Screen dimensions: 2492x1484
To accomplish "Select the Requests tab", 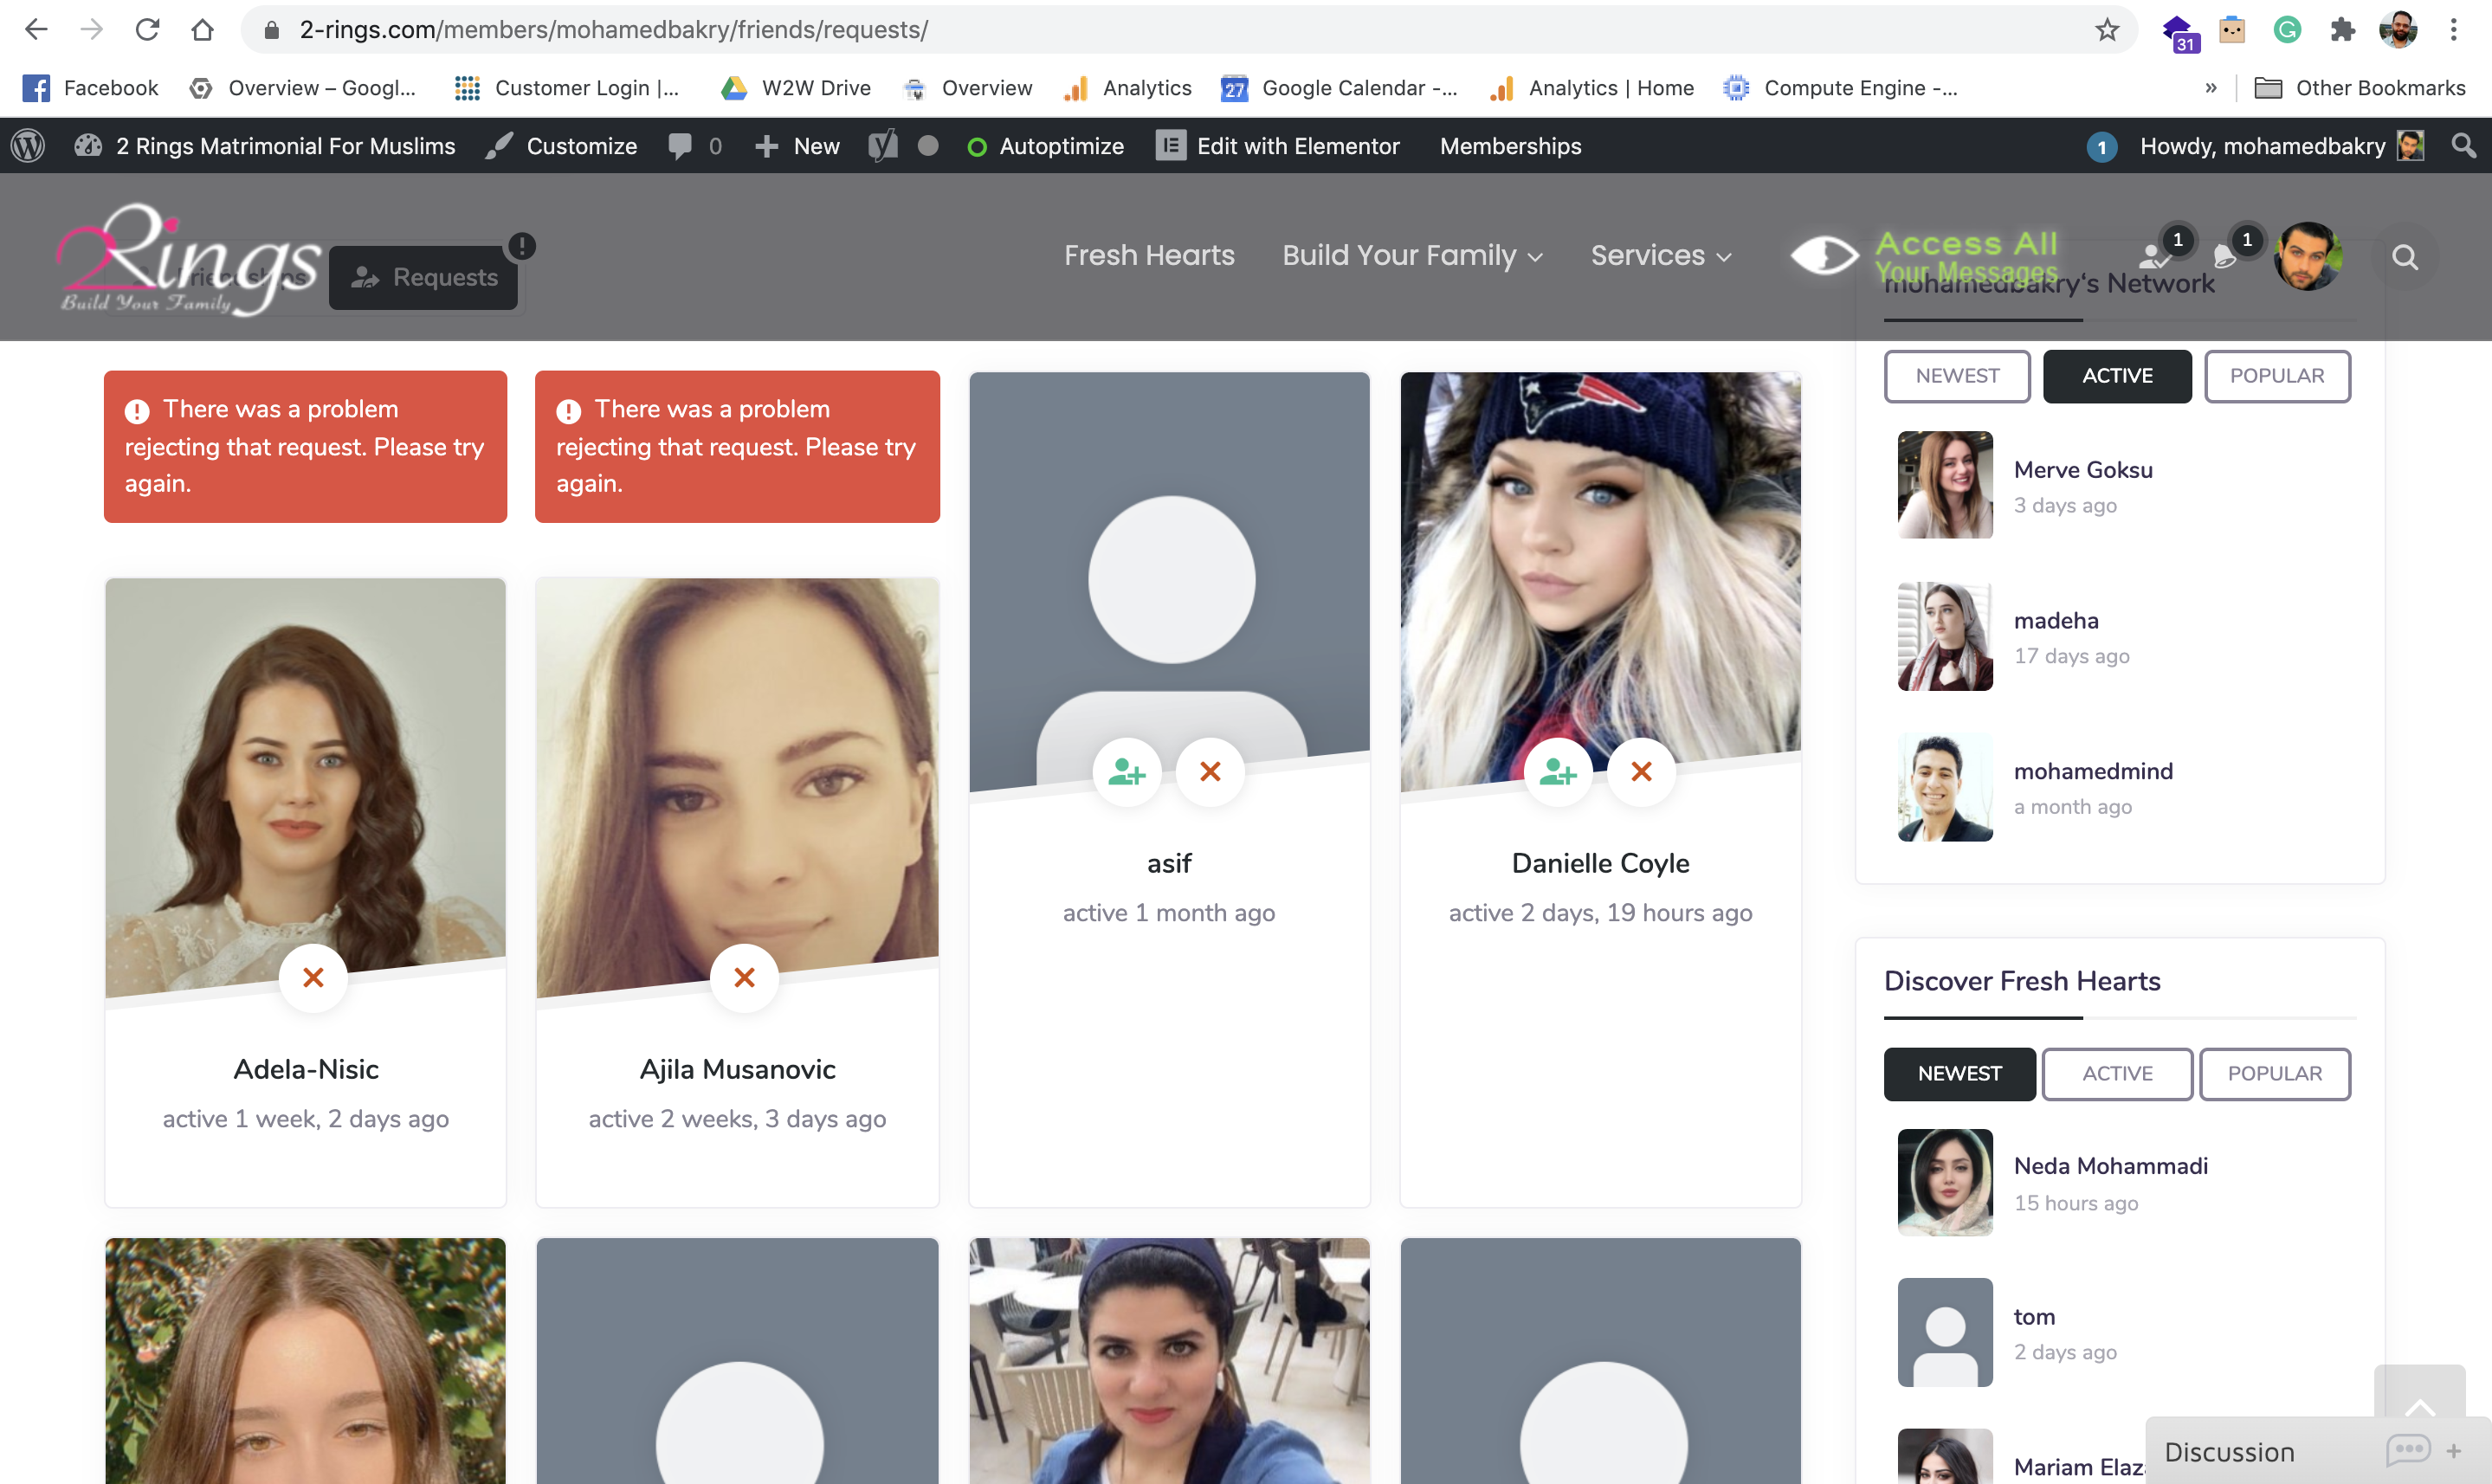I will tap(424, 277).
